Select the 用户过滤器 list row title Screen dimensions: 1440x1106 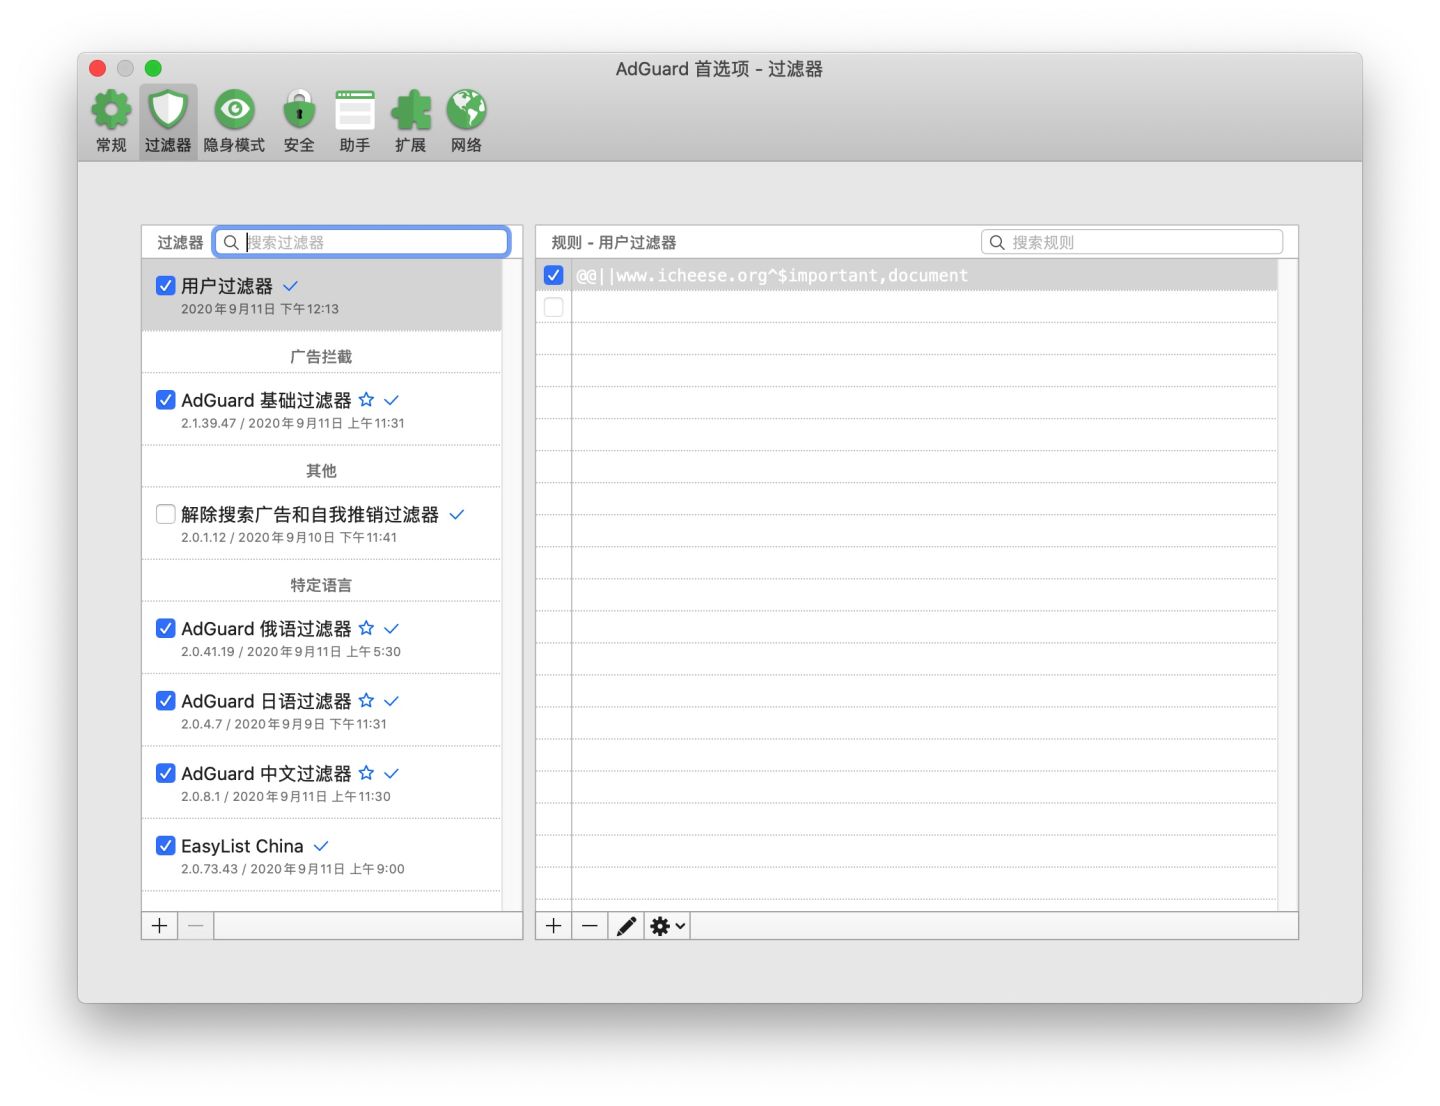click(227, 286)
